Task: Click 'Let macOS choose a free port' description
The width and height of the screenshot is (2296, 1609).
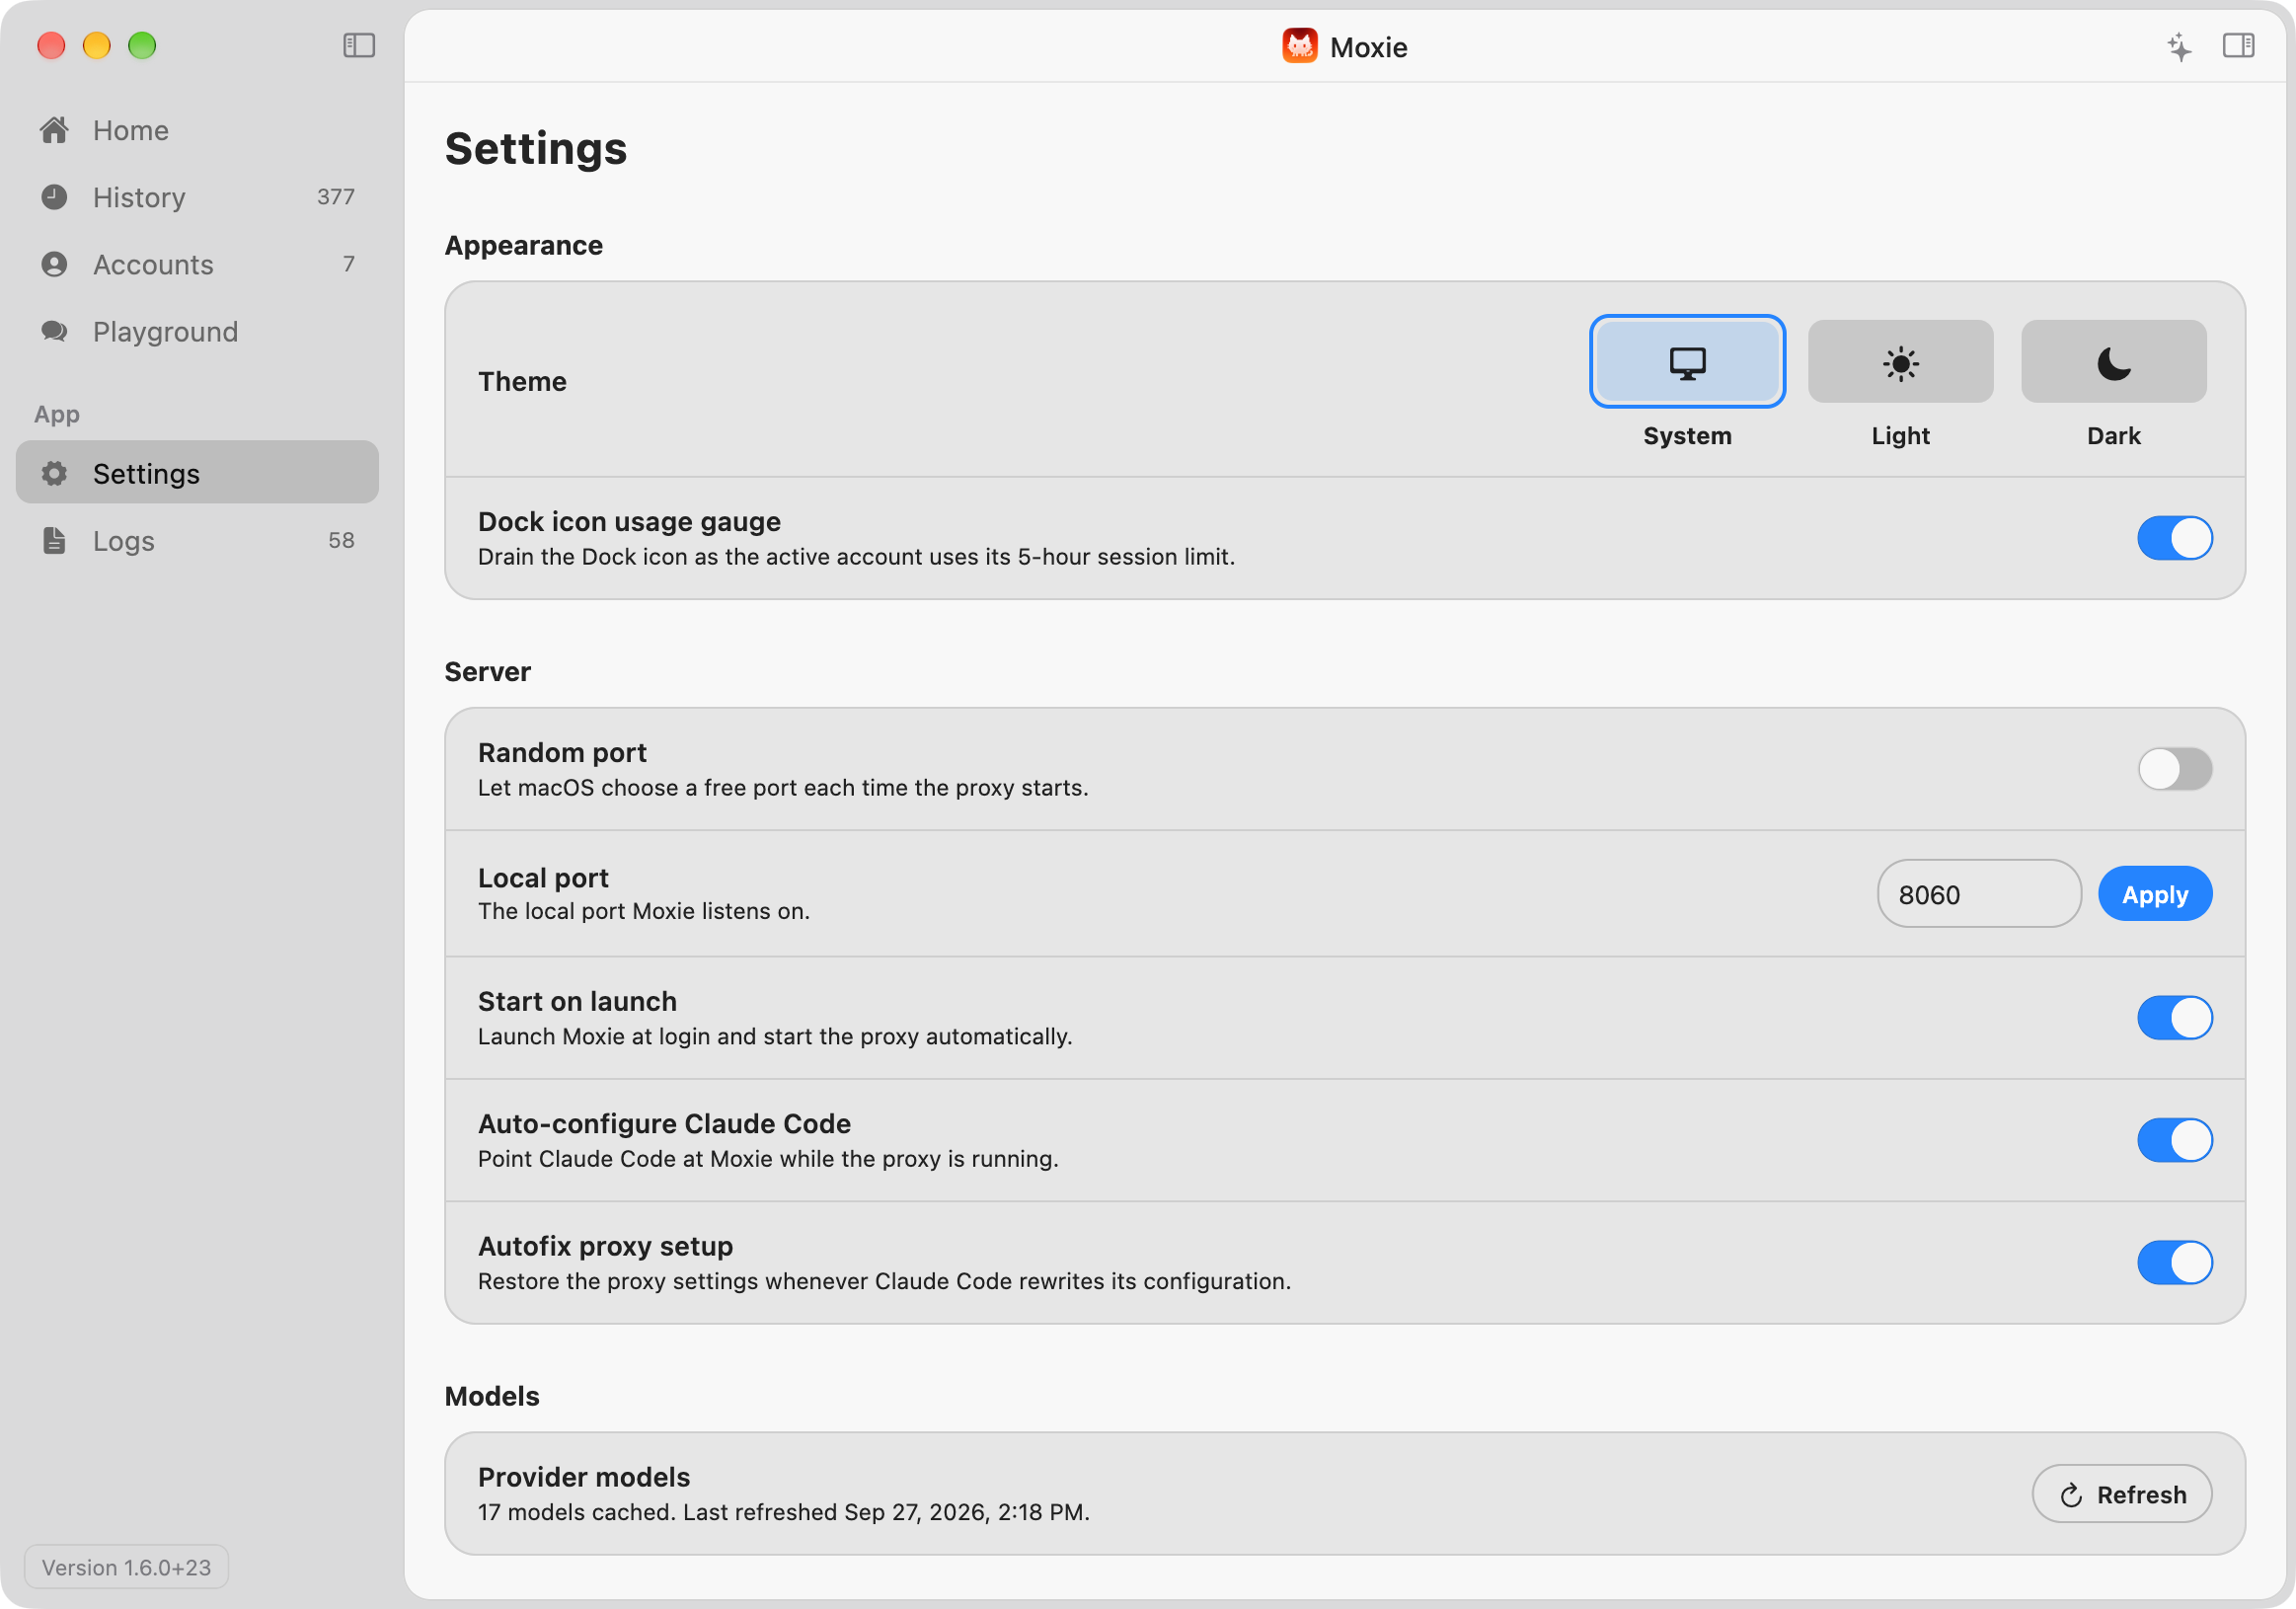Action: click(x=783, y=788)
